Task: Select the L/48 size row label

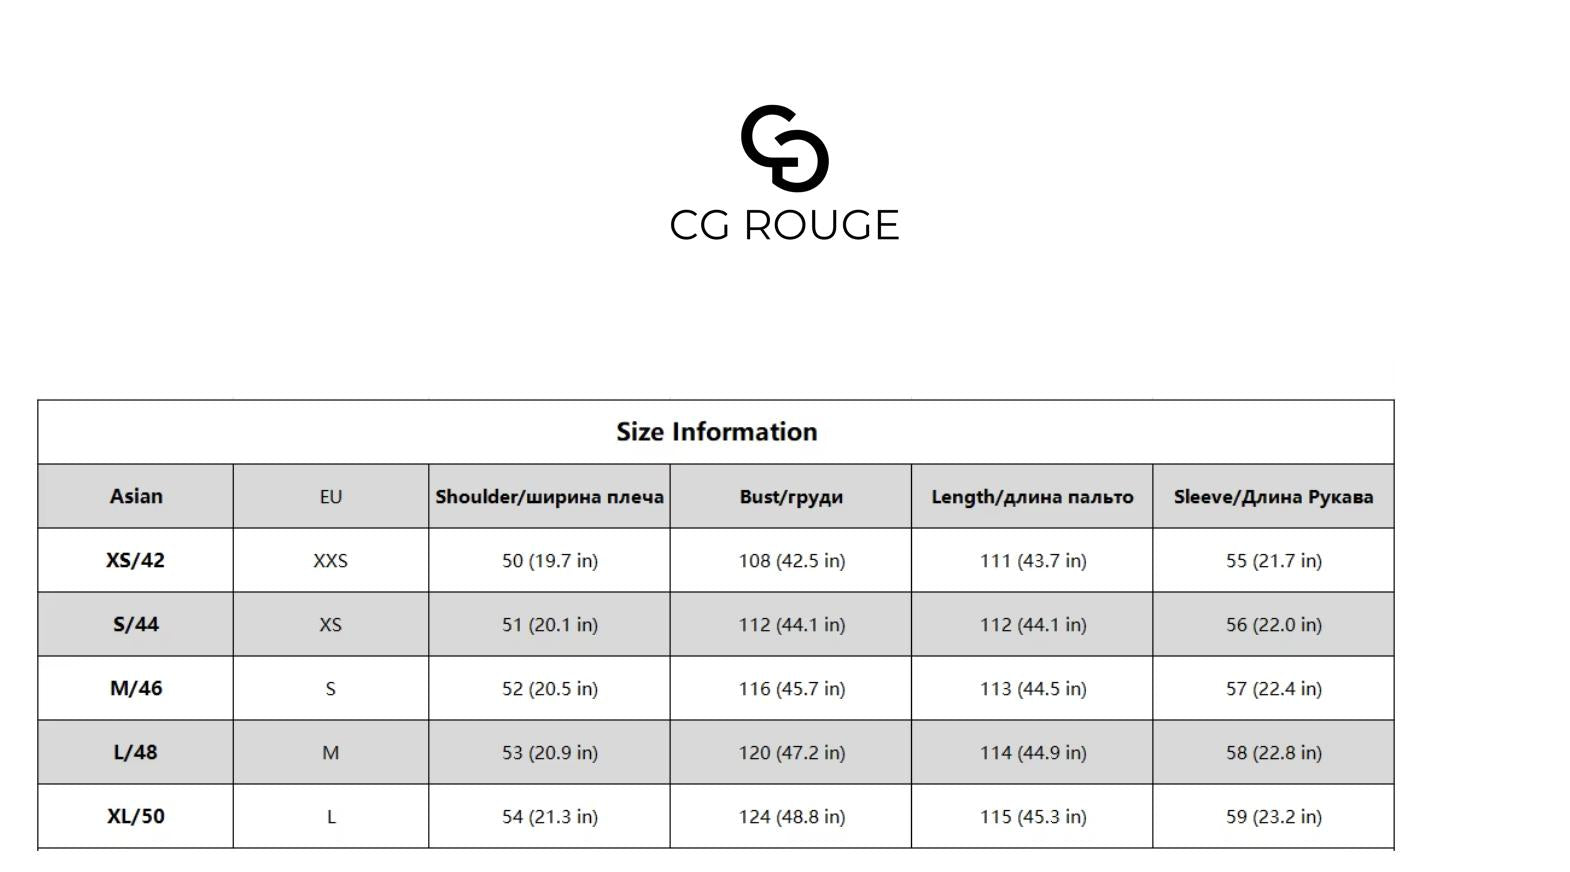Action: pos(136,752)
